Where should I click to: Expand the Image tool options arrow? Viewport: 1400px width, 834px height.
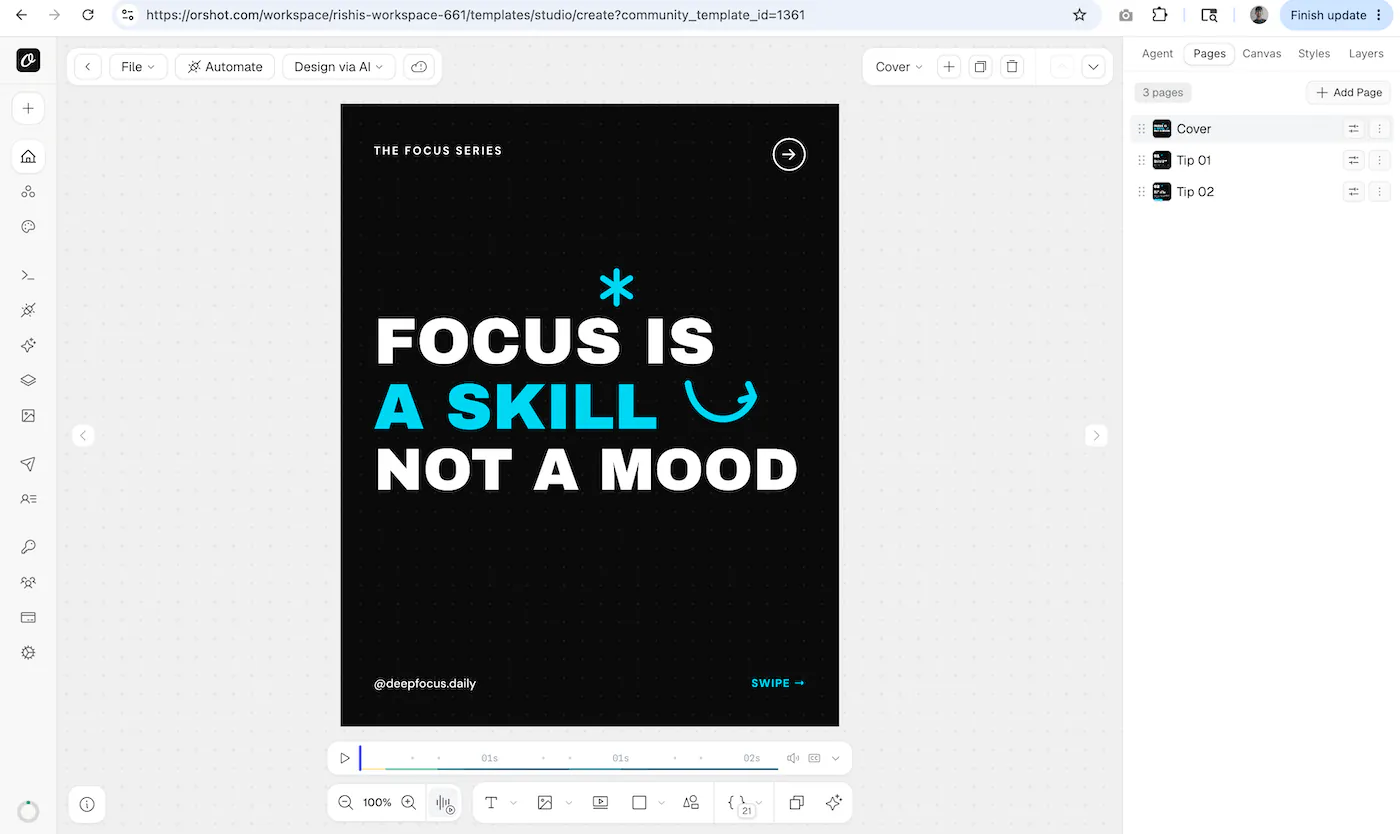(569, 803)
